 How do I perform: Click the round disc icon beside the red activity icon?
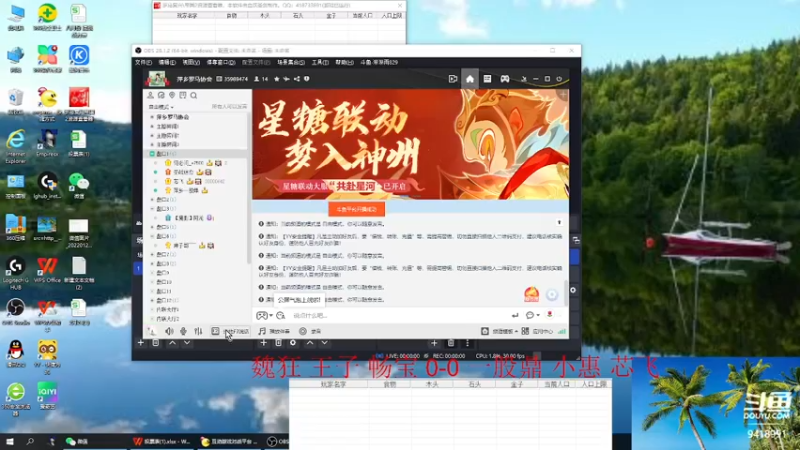click(x=552, y=294)
